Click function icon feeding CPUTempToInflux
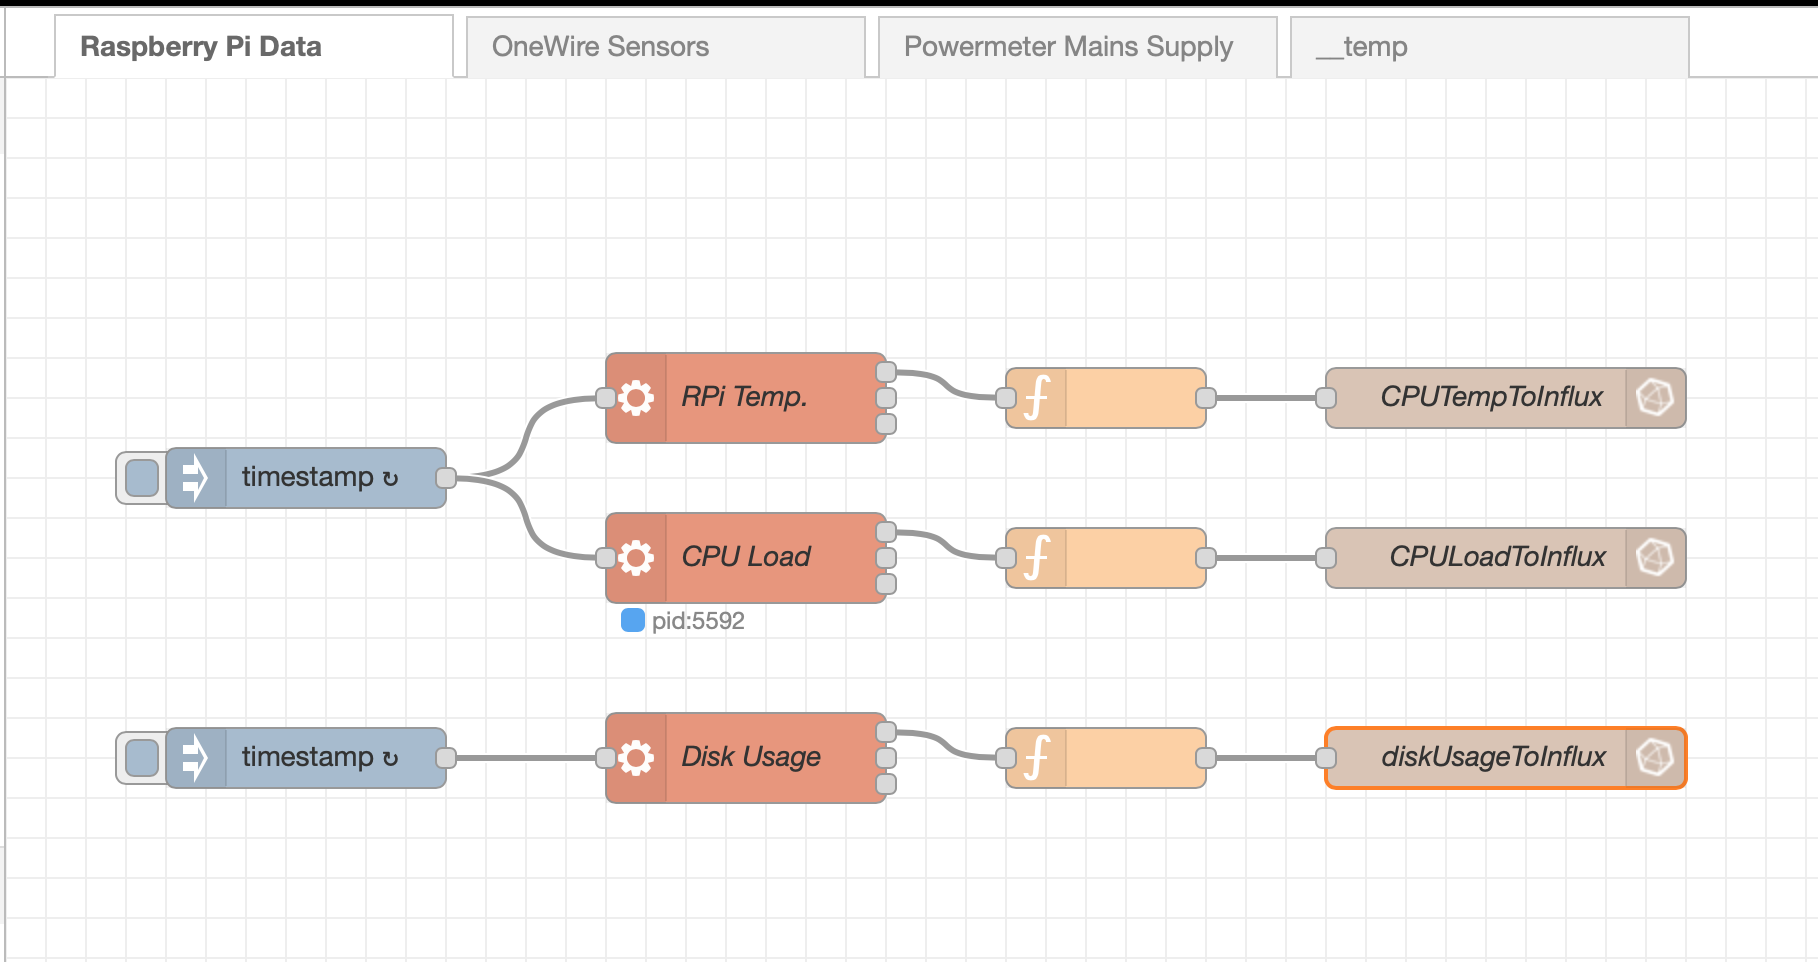 click(1038, 398)
